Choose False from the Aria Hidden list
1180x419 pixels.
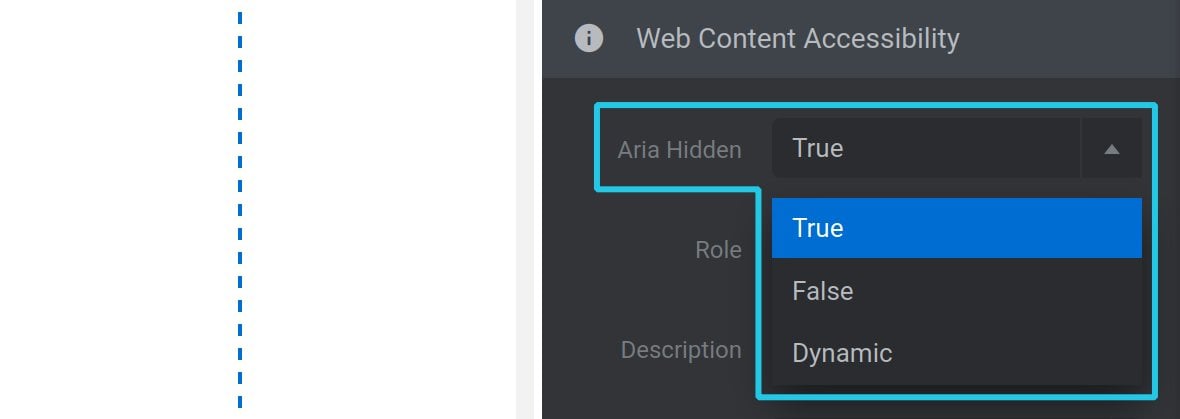pyautogui.click(x=956, y=290)
